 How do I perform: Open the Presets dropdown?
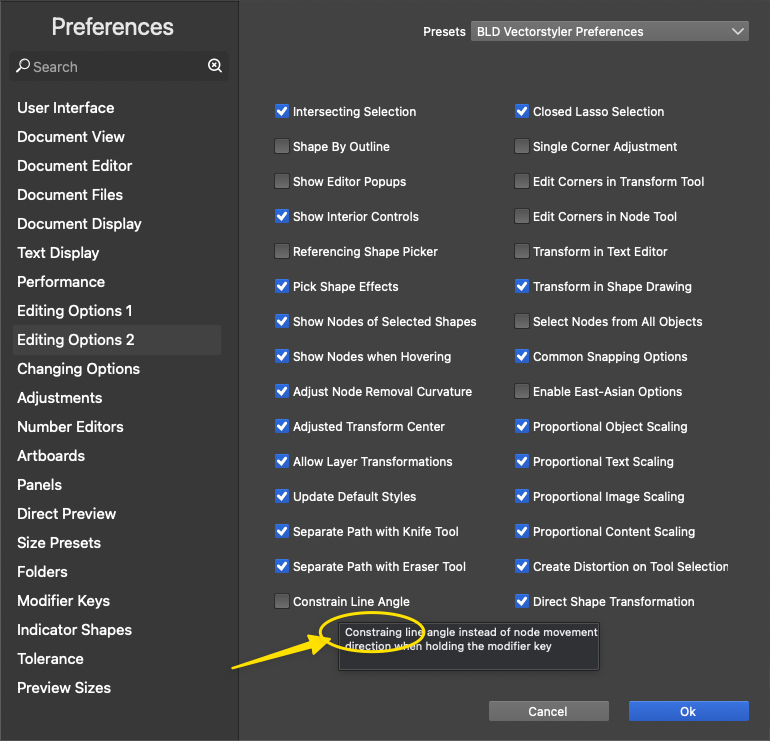(x=609, y=32)
